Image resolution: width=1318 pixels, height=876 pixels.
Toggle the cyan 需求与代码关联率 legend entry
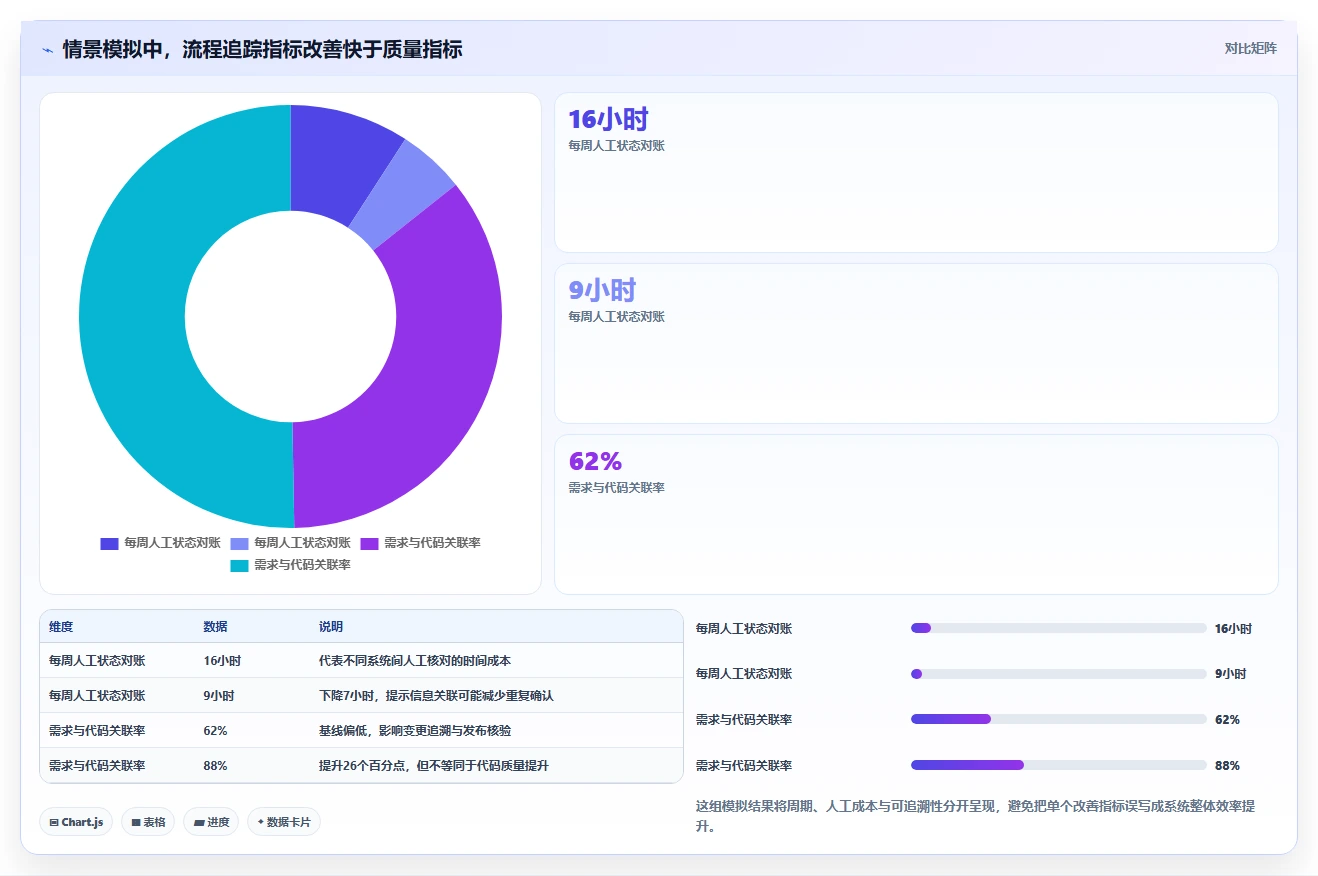(x=290, y=565)
